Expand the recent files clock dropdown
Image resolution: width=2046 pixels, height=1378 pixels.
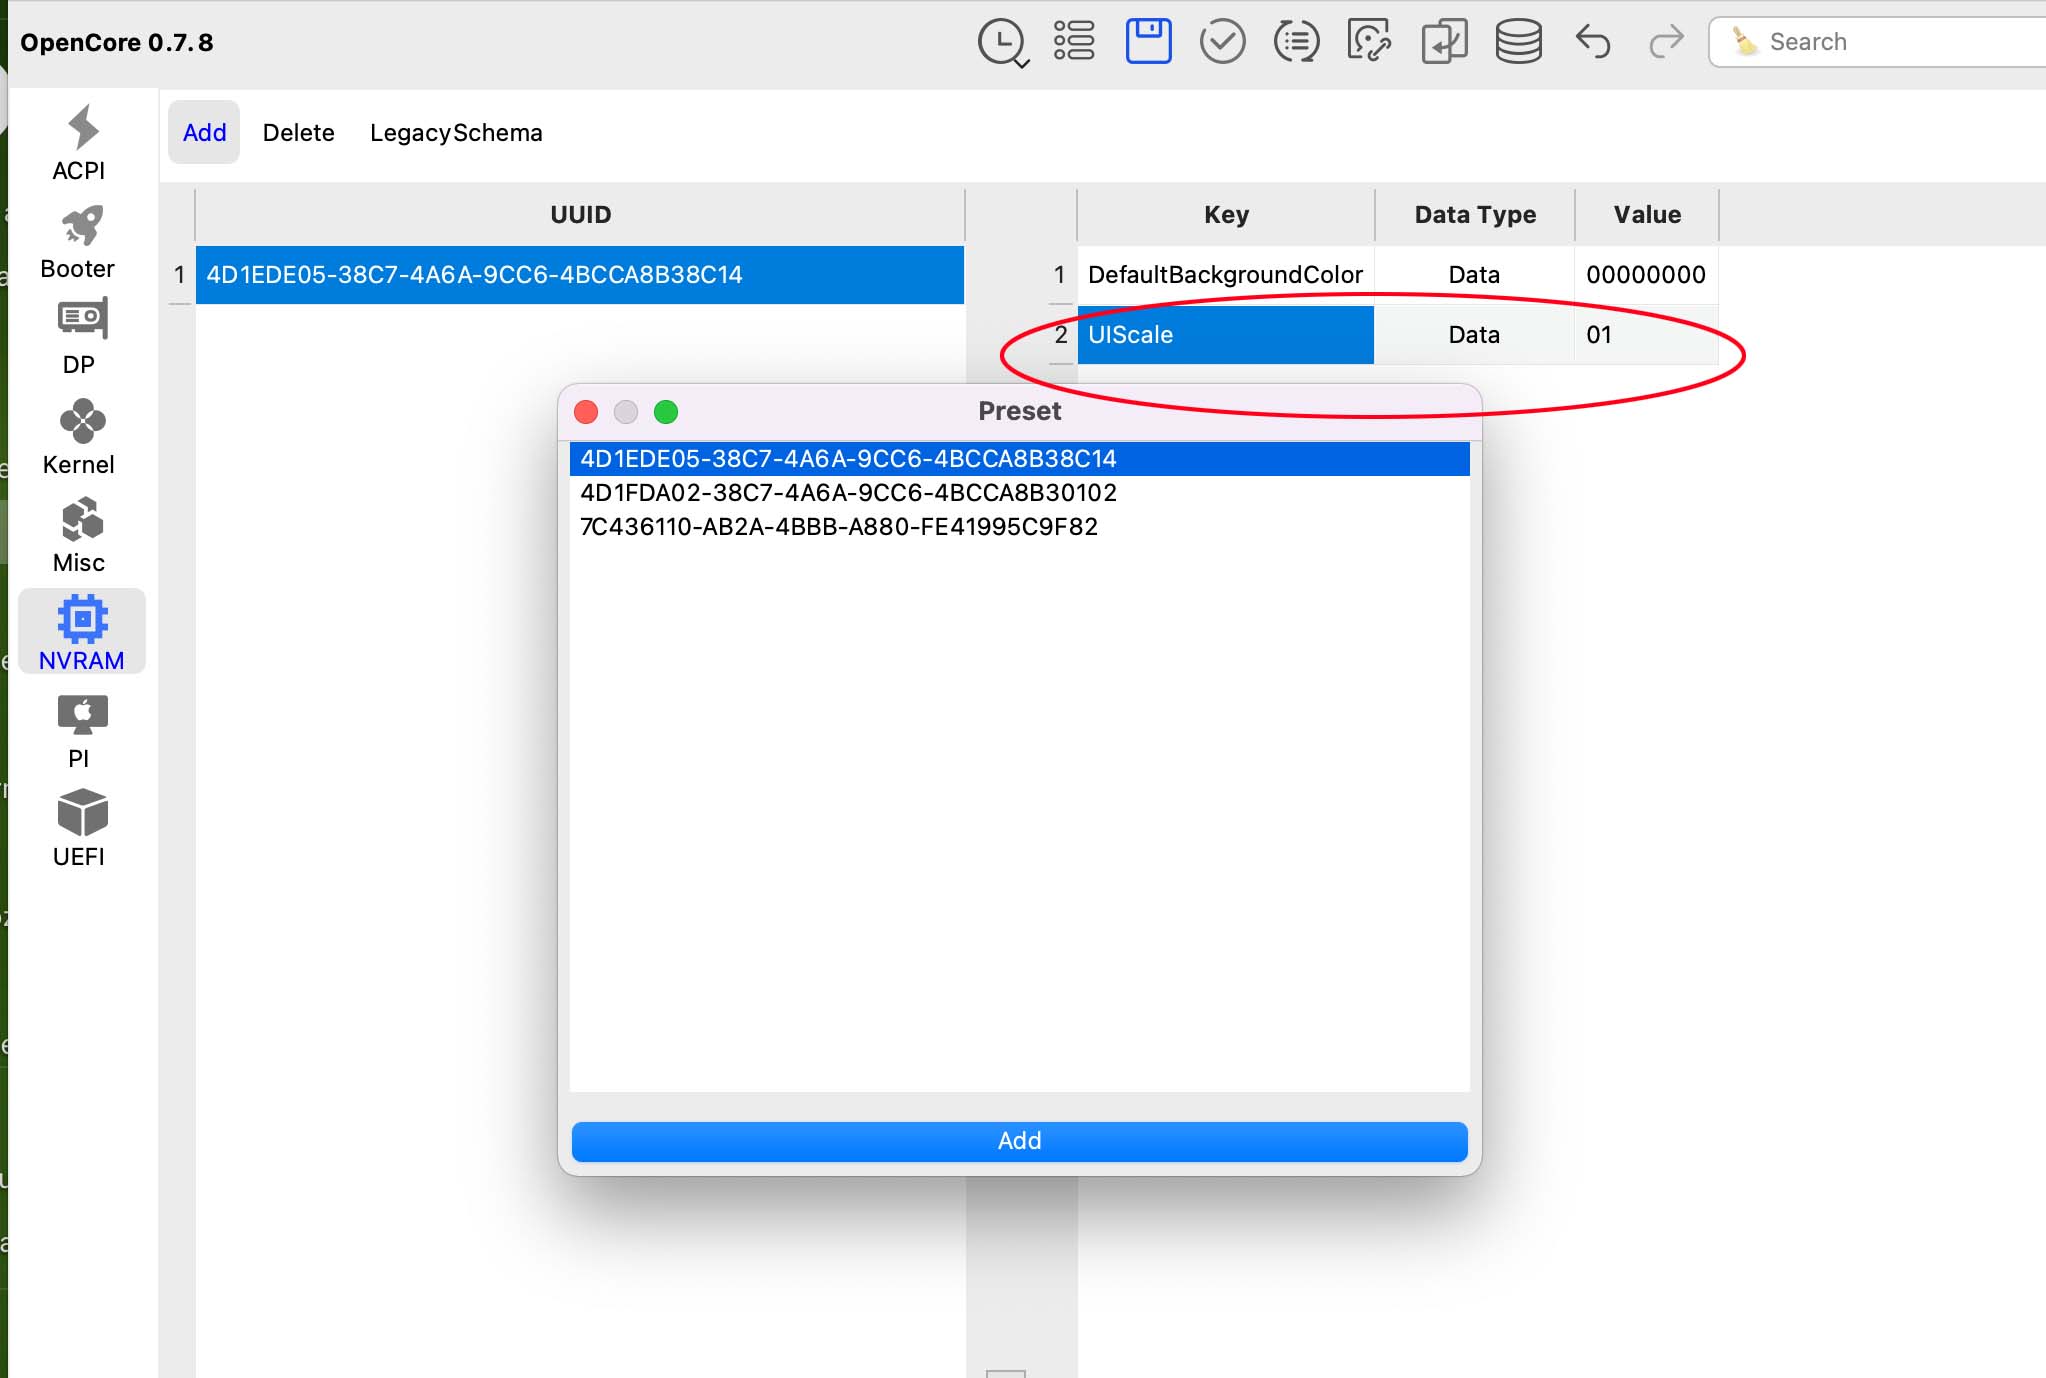(x=1001, y=41)
